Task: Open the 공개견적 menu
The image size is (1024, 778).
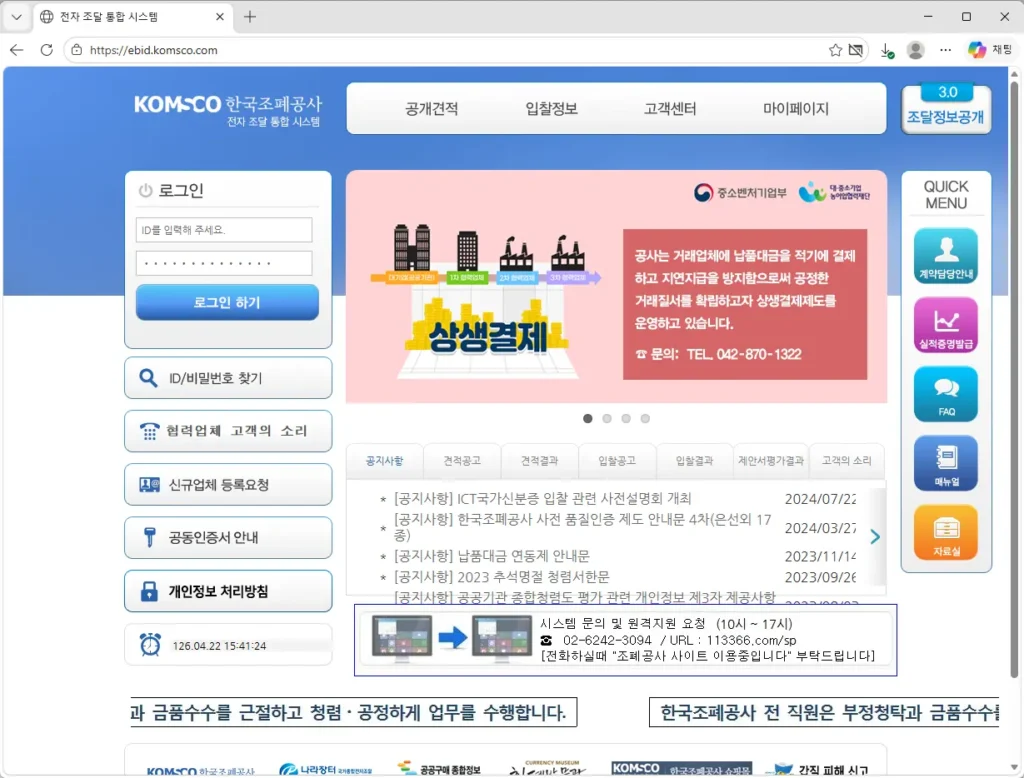Action: (431, 108)
